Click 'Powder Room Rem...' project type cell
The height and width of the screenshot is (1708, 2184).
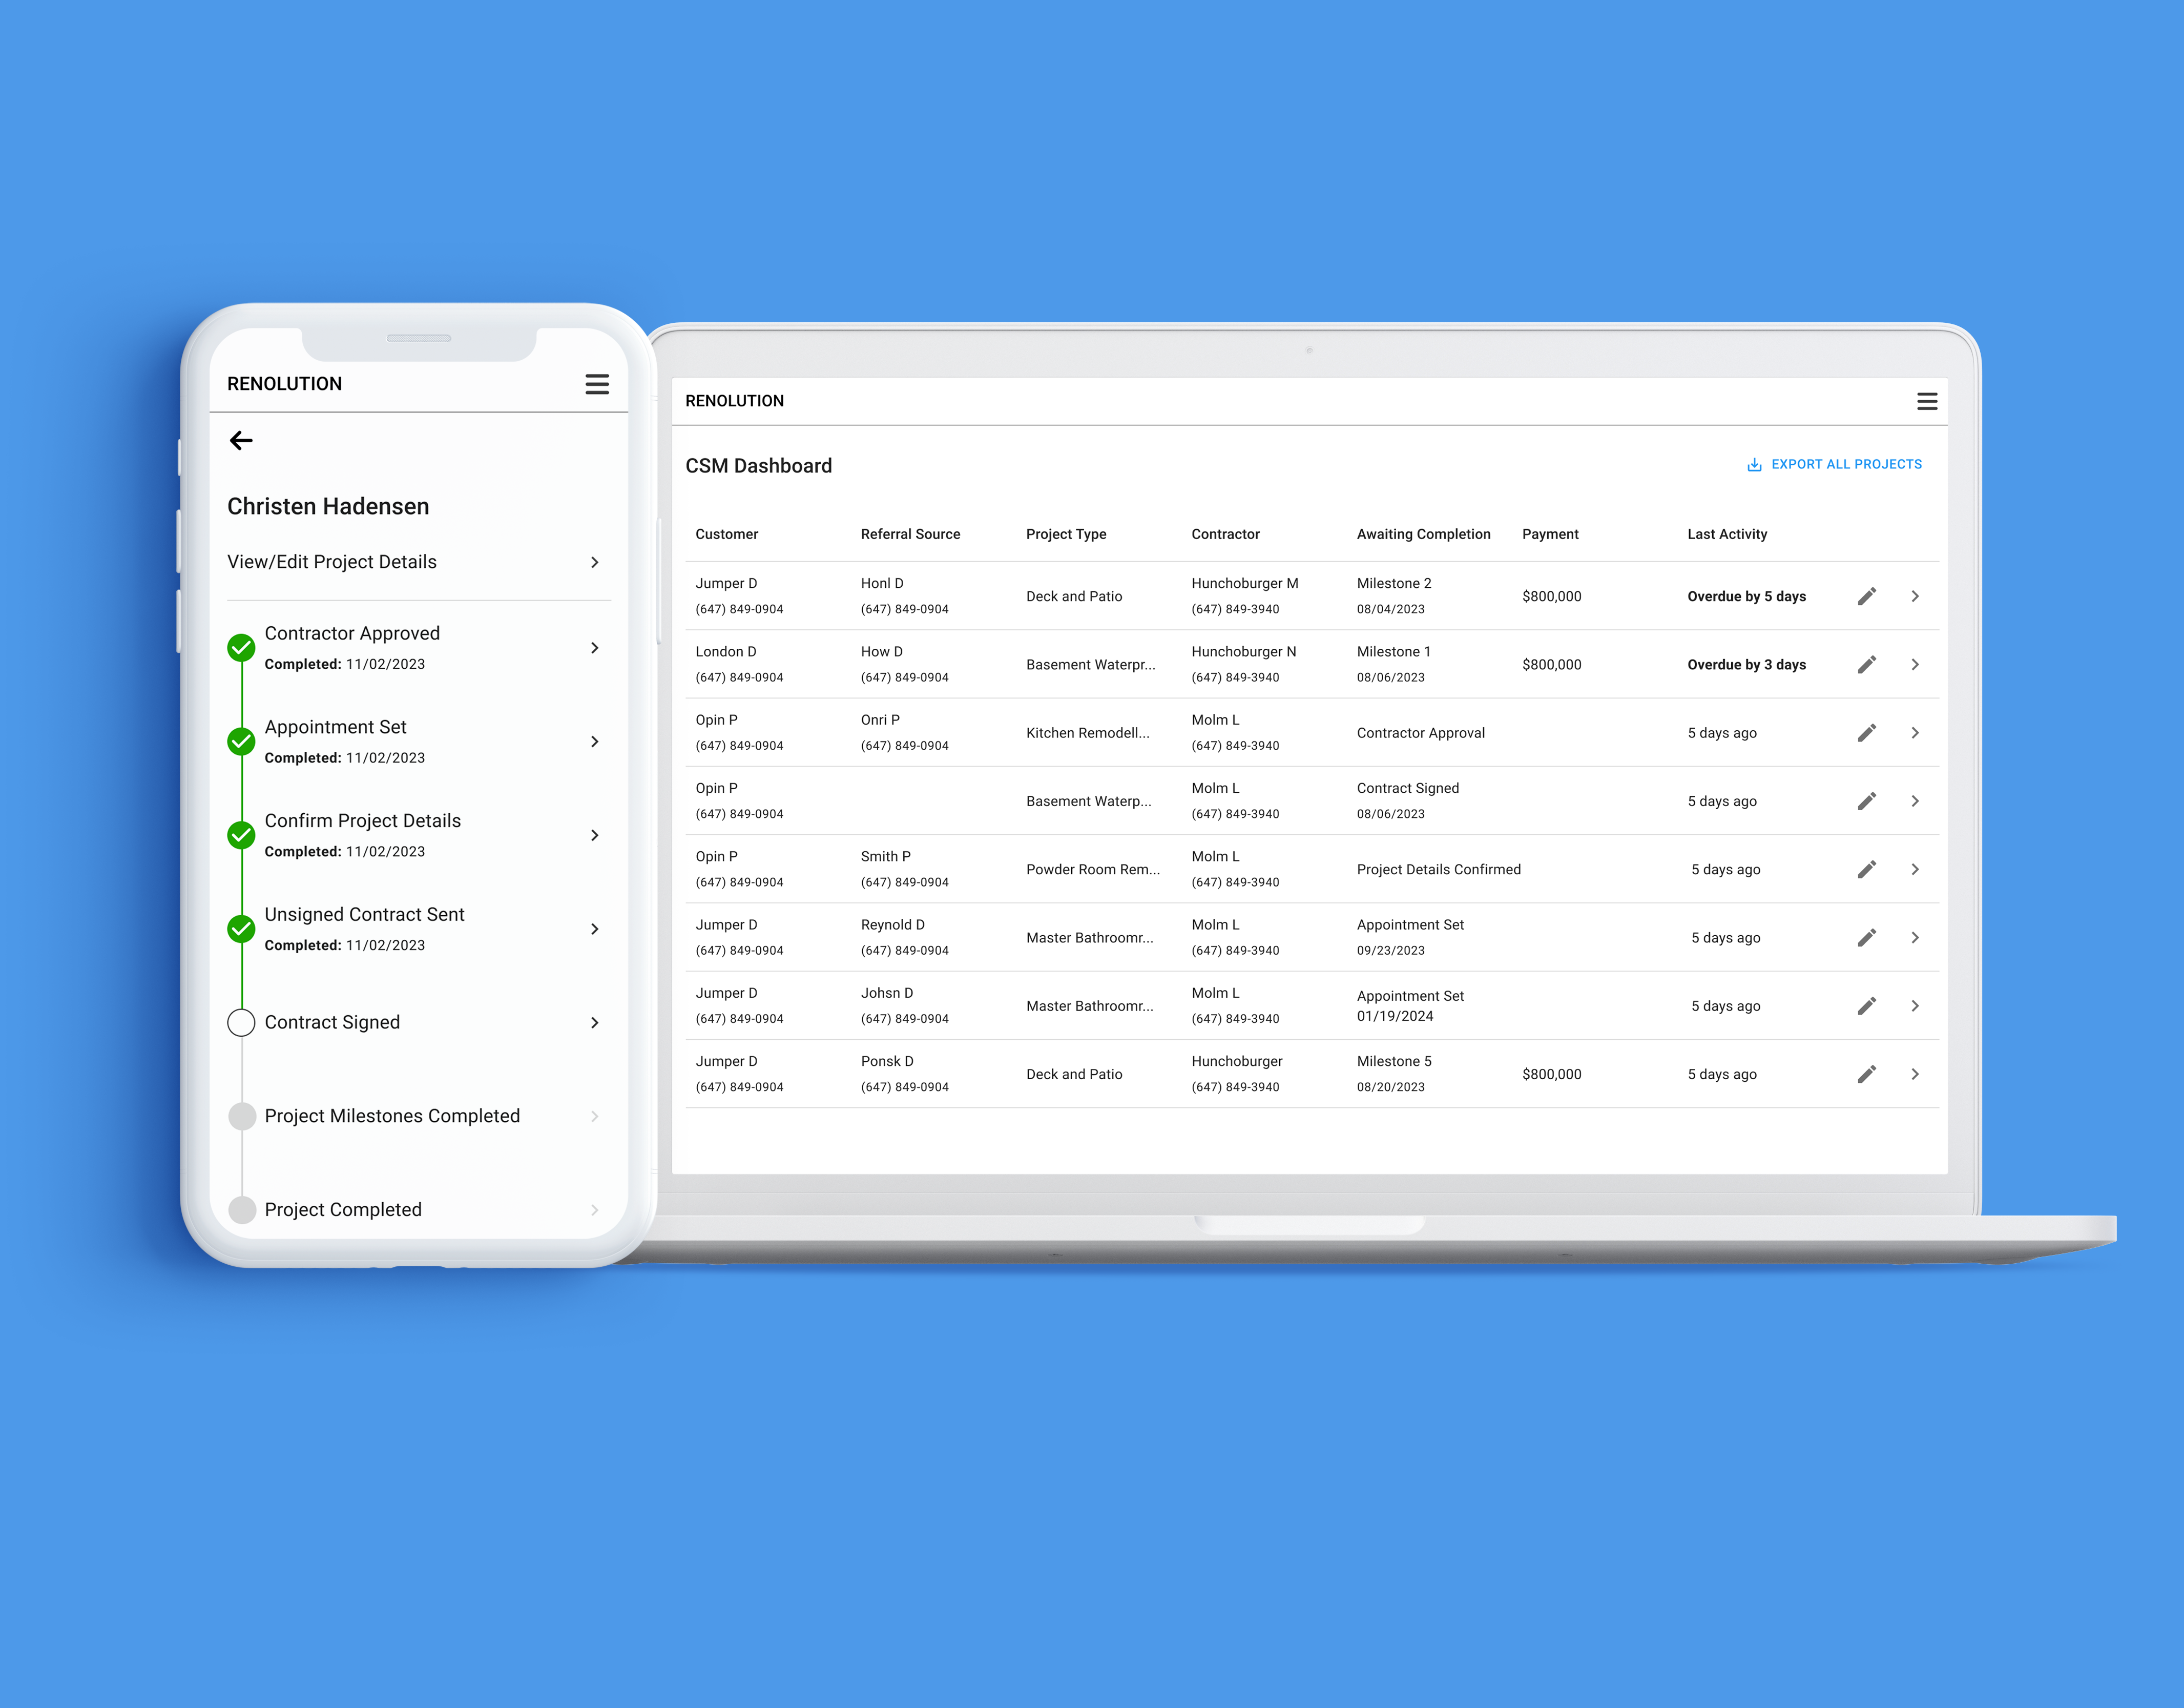point(1092,870)
